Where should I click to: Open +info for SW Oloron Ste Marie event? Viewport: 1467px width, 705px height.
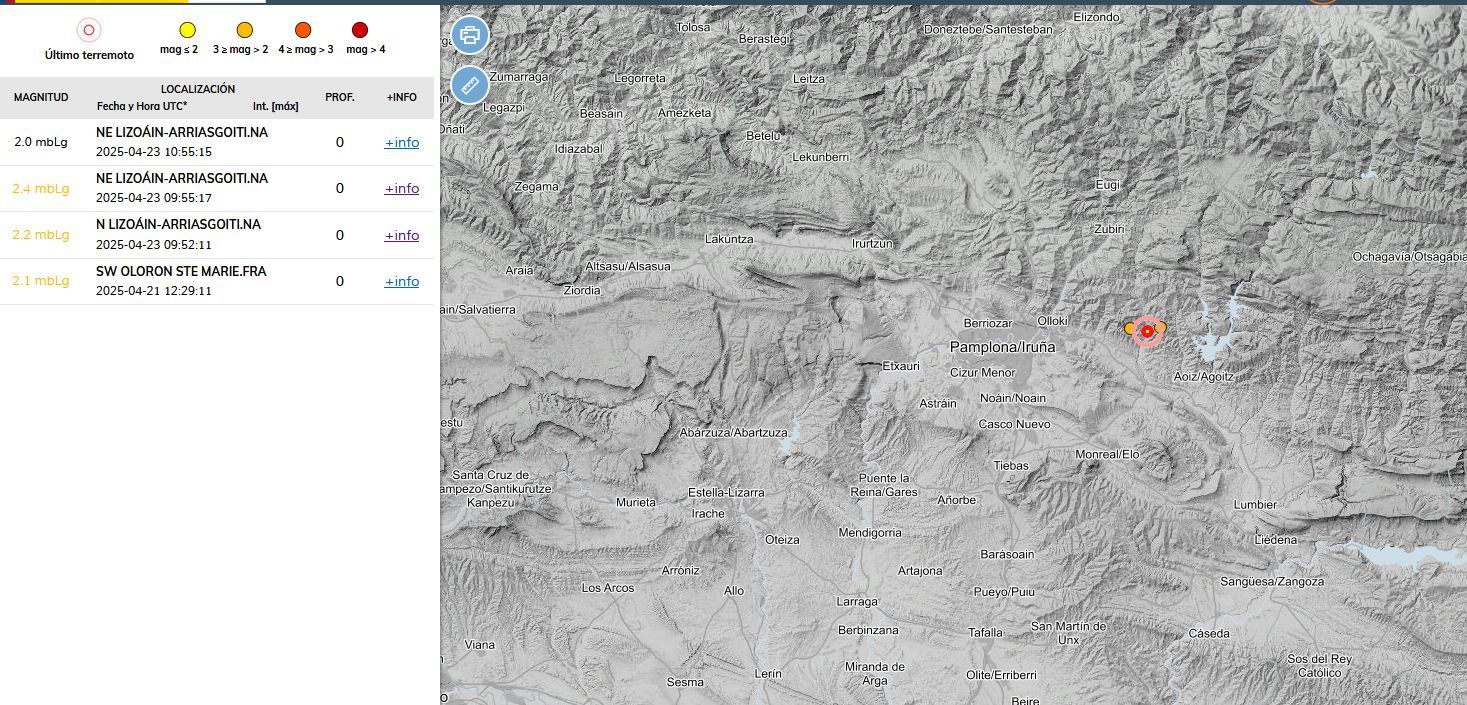point(402,281)
